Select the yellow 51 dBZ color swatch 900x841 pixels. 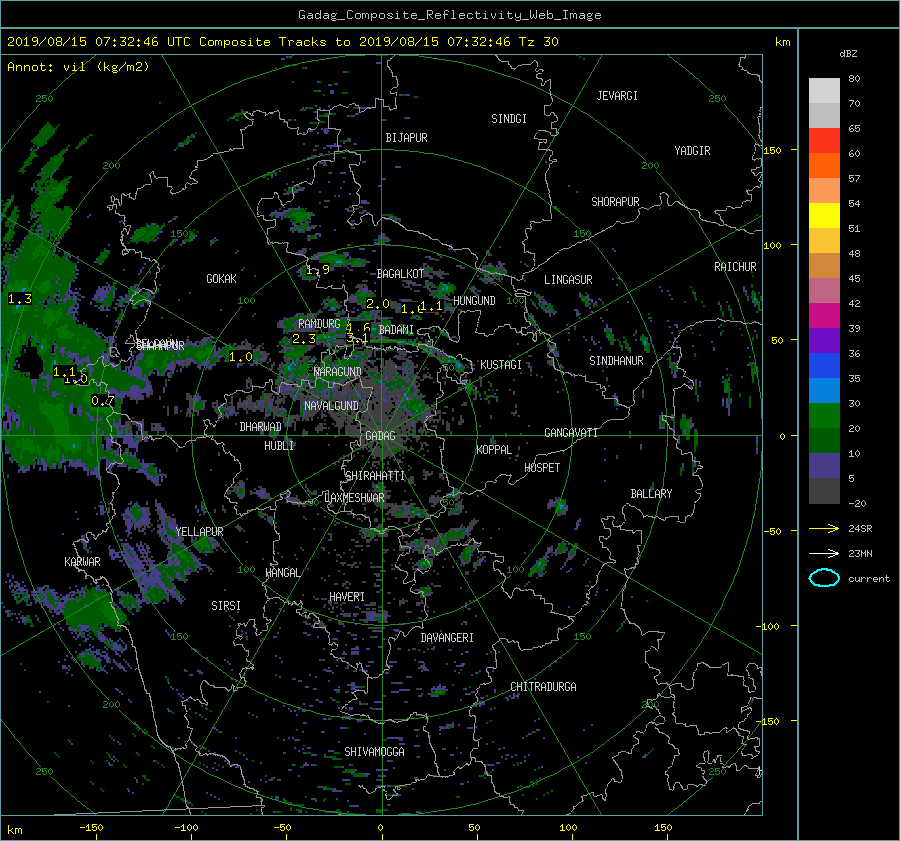click(x=824, y=215)
